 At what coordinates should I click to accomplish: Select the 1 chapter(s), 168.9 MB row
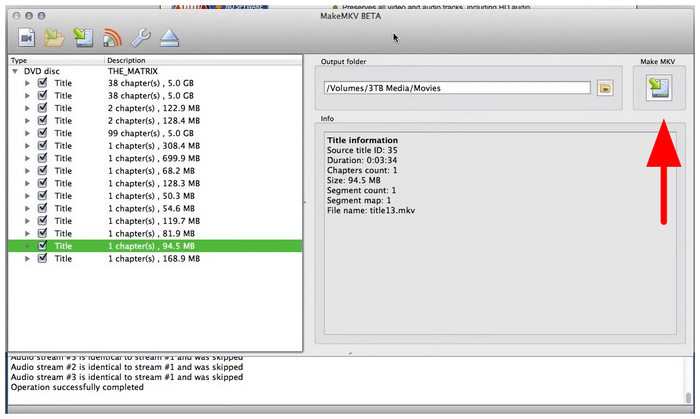point(155,259)
